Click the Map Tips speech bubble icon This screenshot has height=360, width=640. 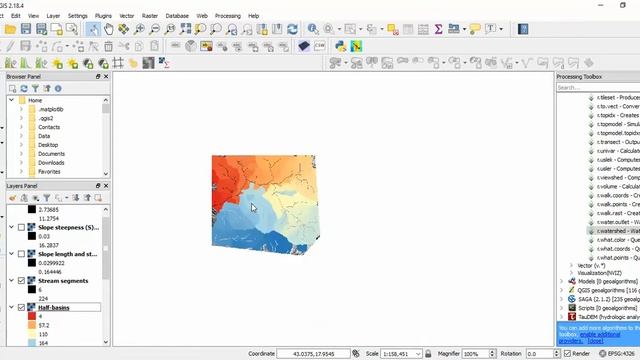[x=475, y=29]
